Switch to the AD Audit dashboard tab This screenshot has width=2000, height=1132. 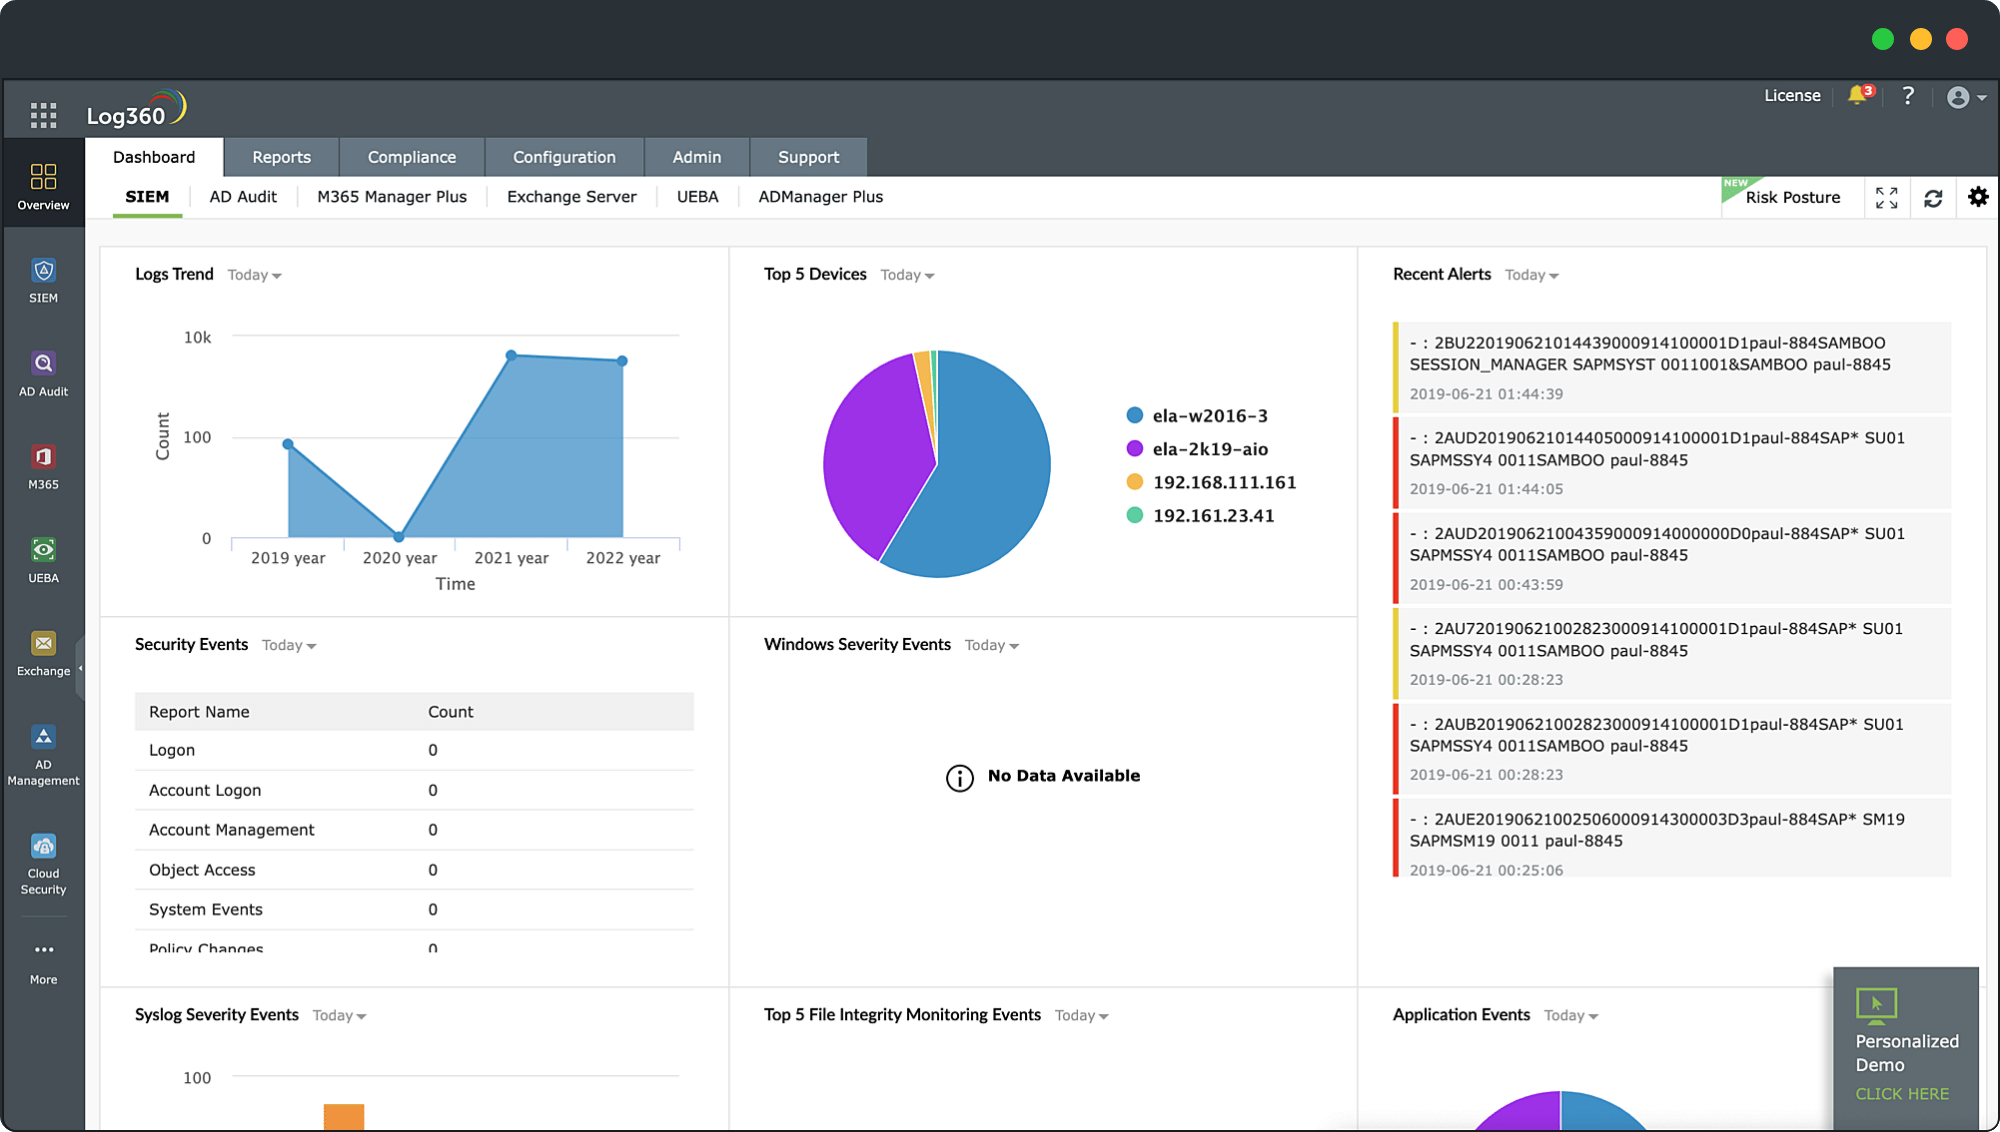[x=243, y=196]
